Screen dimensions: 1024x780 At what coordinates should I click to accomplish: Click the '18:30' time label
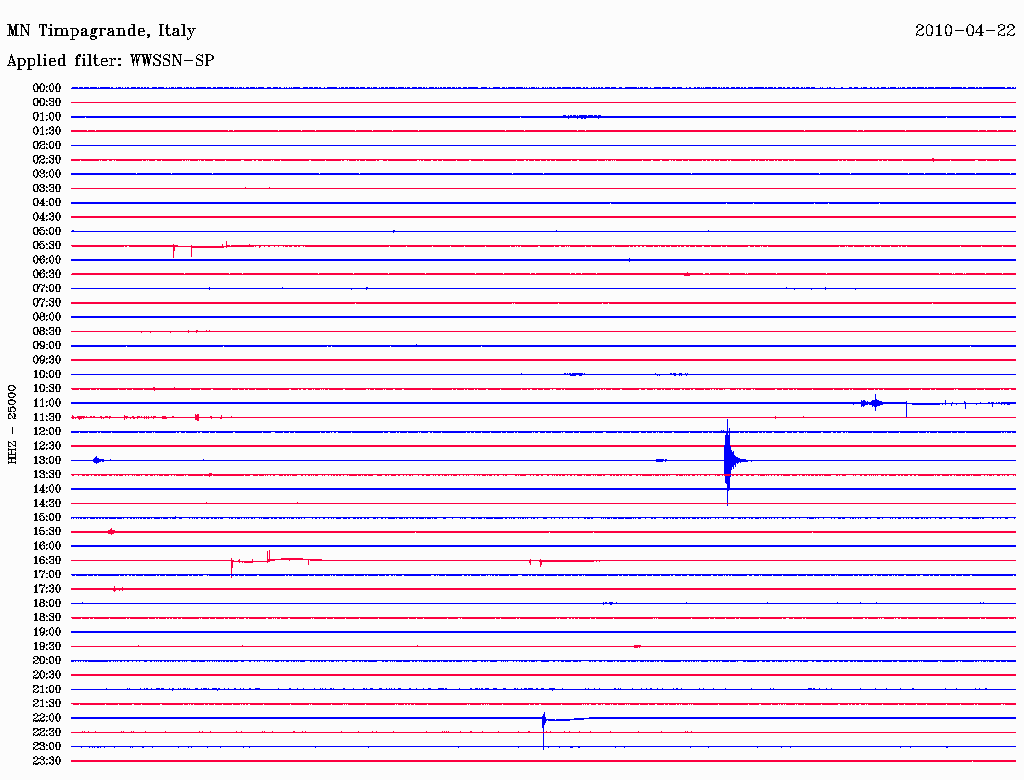tap(47, 617)
